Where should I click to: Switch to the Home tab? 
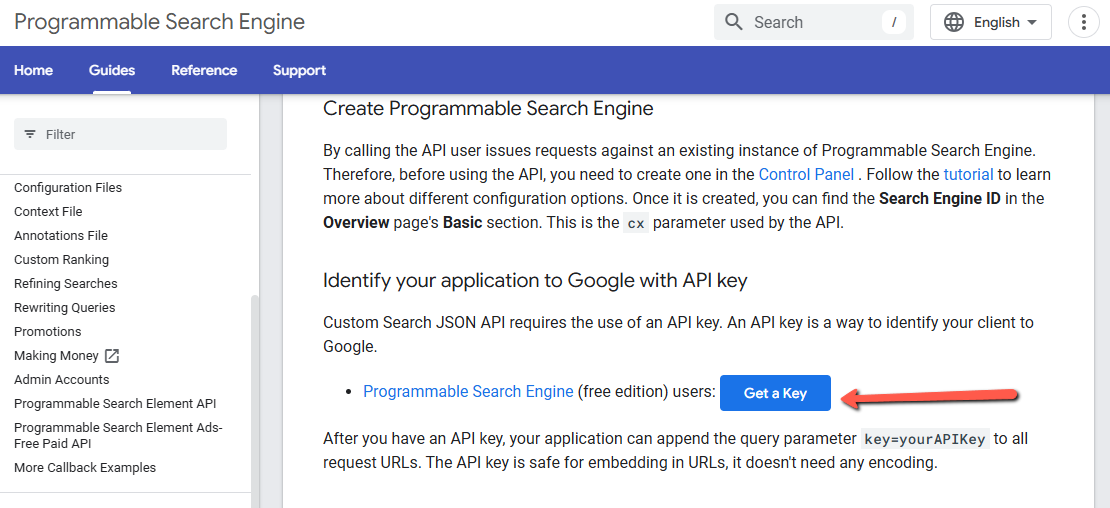click(x=33, y=70)
